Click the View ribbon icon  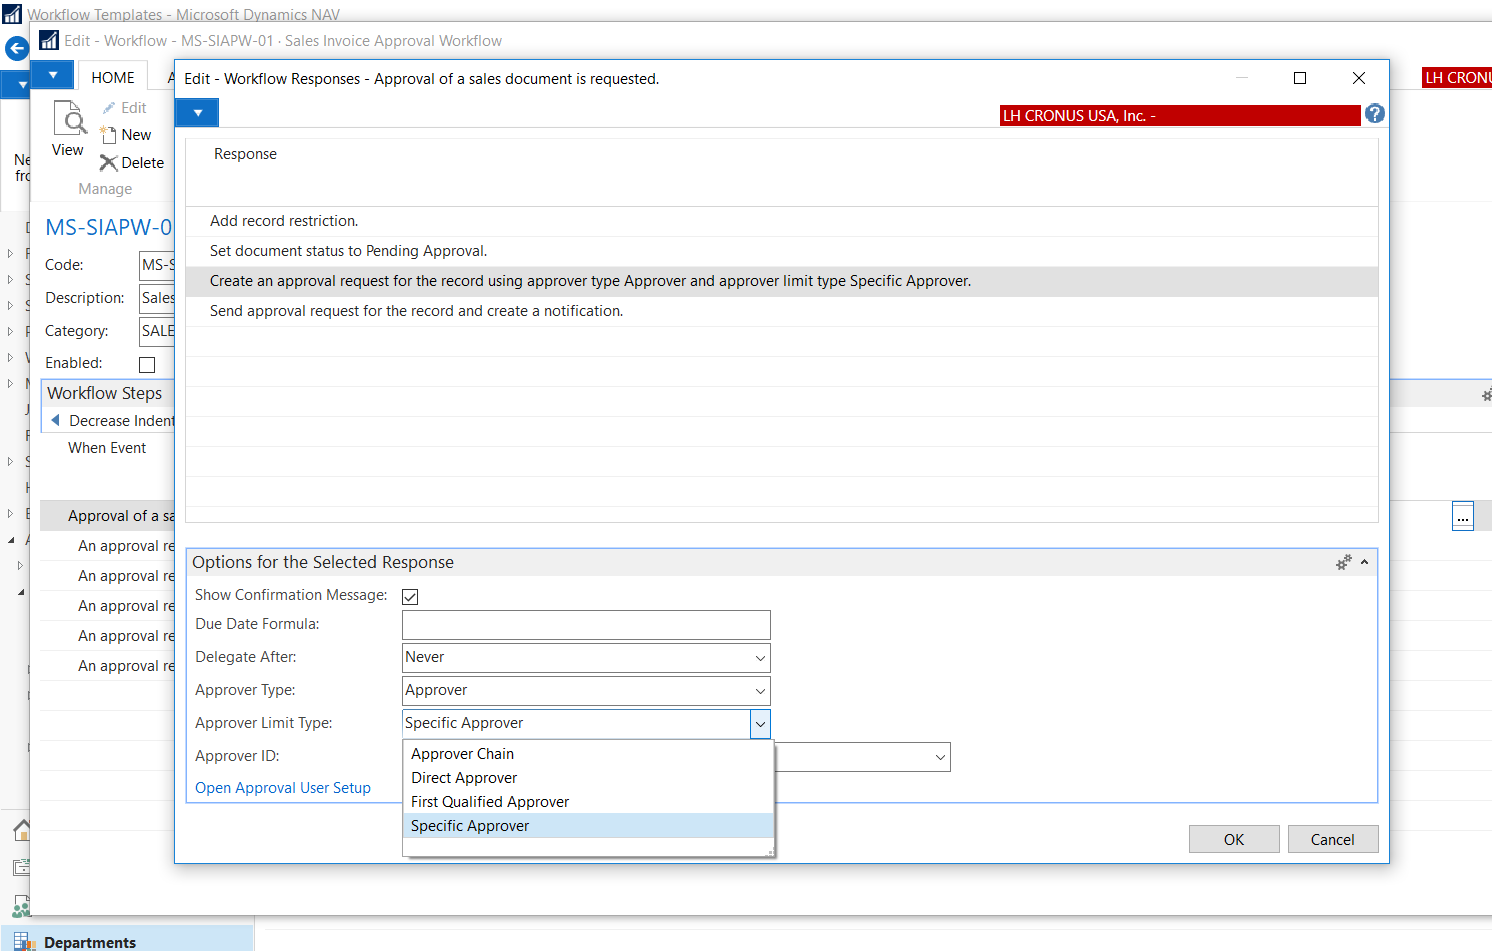[68, 122]
